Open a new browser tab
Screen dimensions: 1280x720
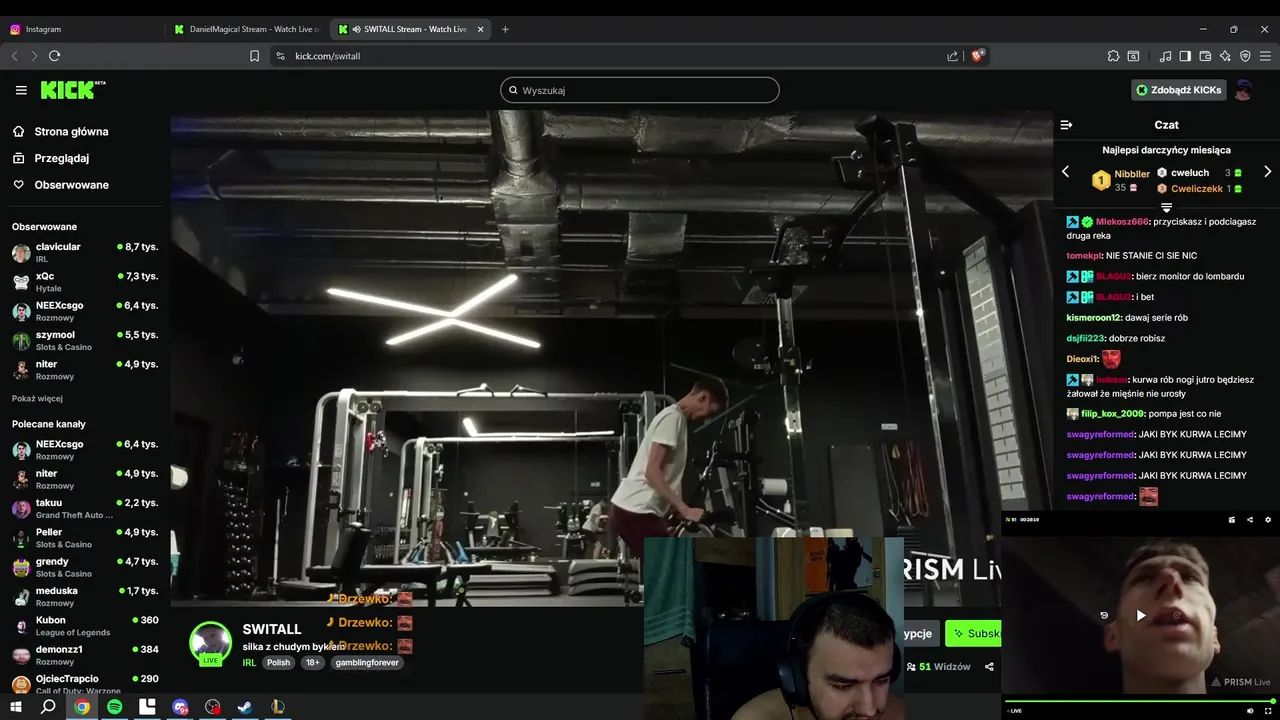point(505,29)
